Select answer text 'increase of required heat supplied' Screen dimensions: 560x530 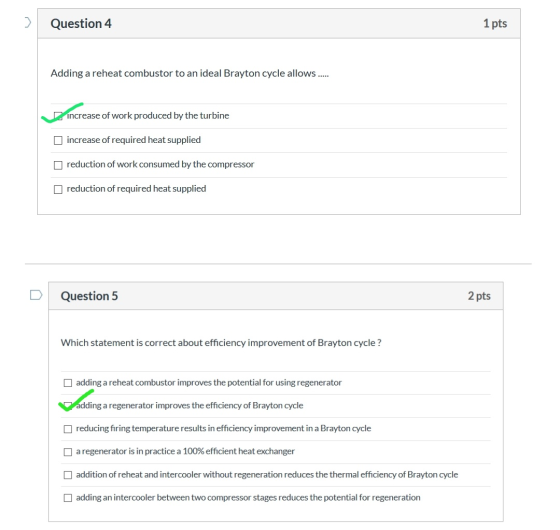pos(134,140)
